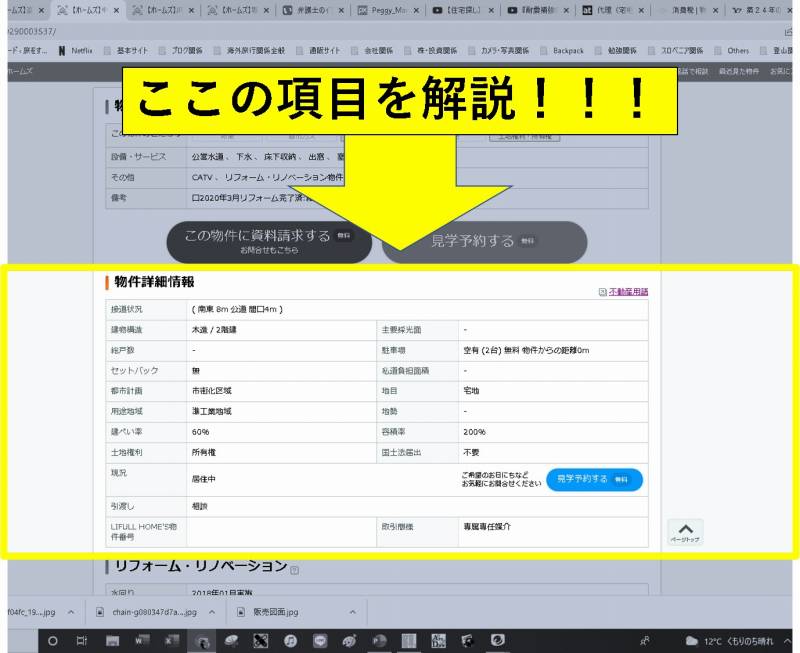Screen dimensions: 800x653
Task: Click the セットバック row label
Action: (135, 371)
